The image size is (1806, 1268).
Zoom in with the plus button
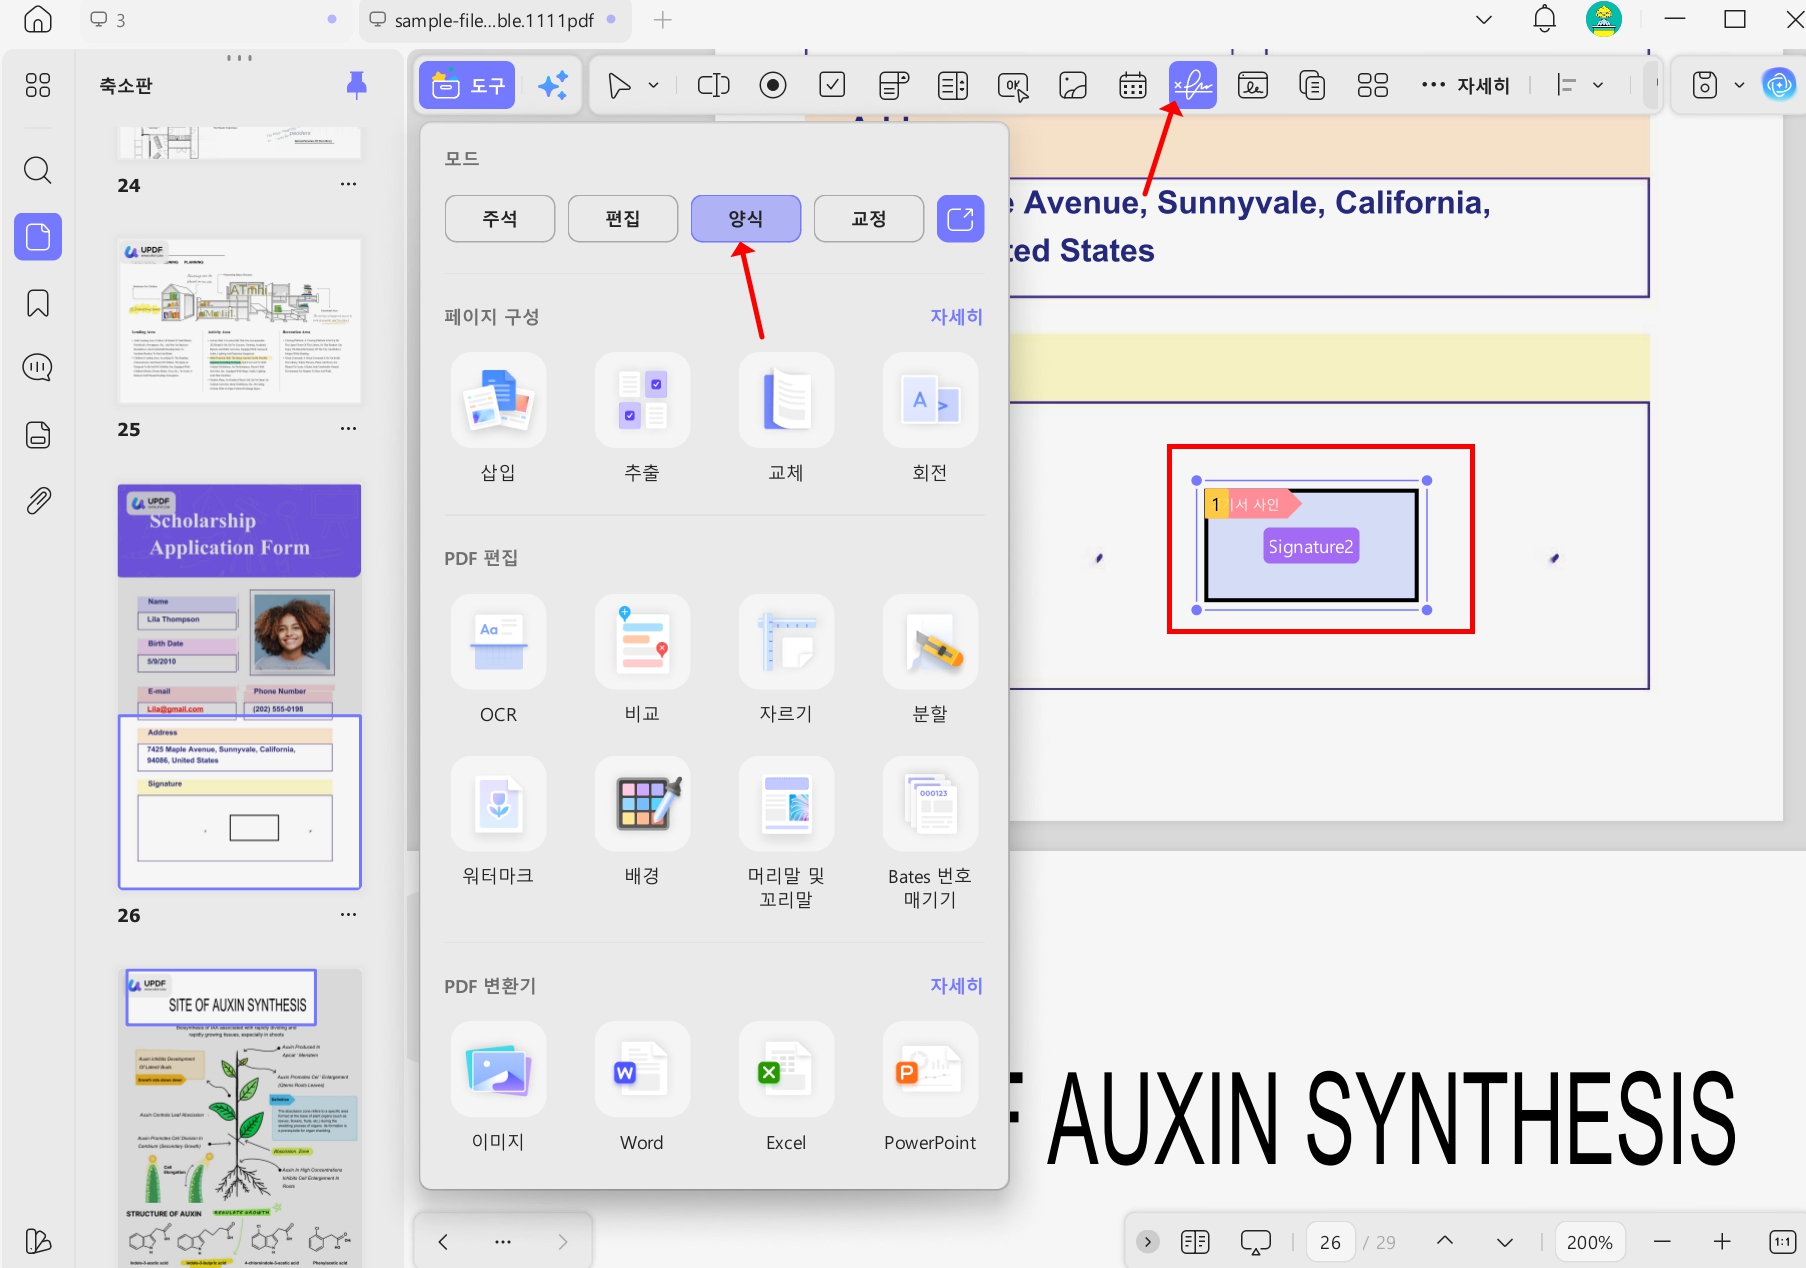tap(1722, 1242)
